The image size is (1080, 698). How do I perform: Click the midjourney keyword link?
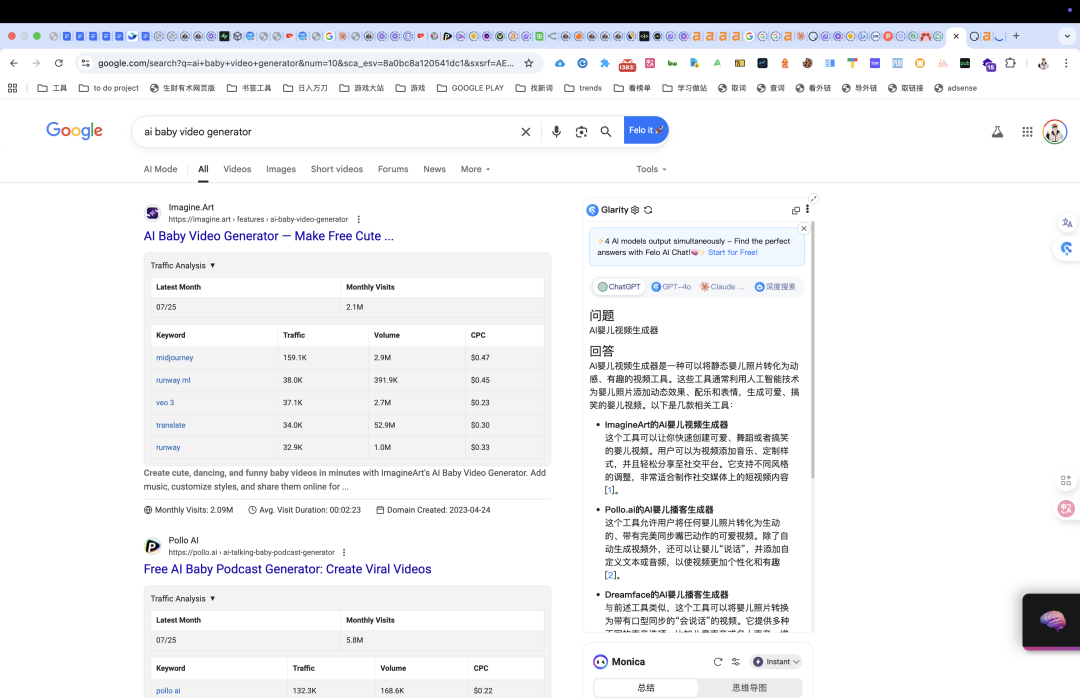(x=174, y=358)
